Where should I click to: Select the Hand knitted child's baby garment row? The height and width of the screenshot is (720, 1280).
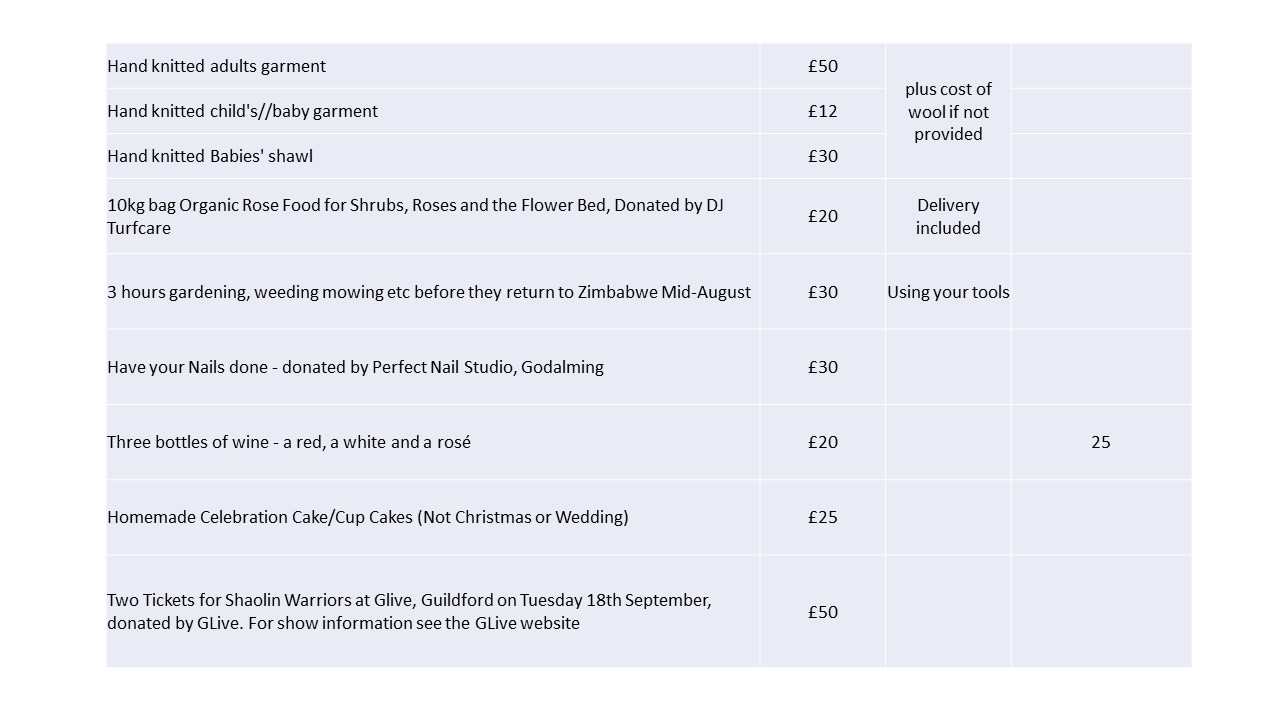click(x=243, y=111)
